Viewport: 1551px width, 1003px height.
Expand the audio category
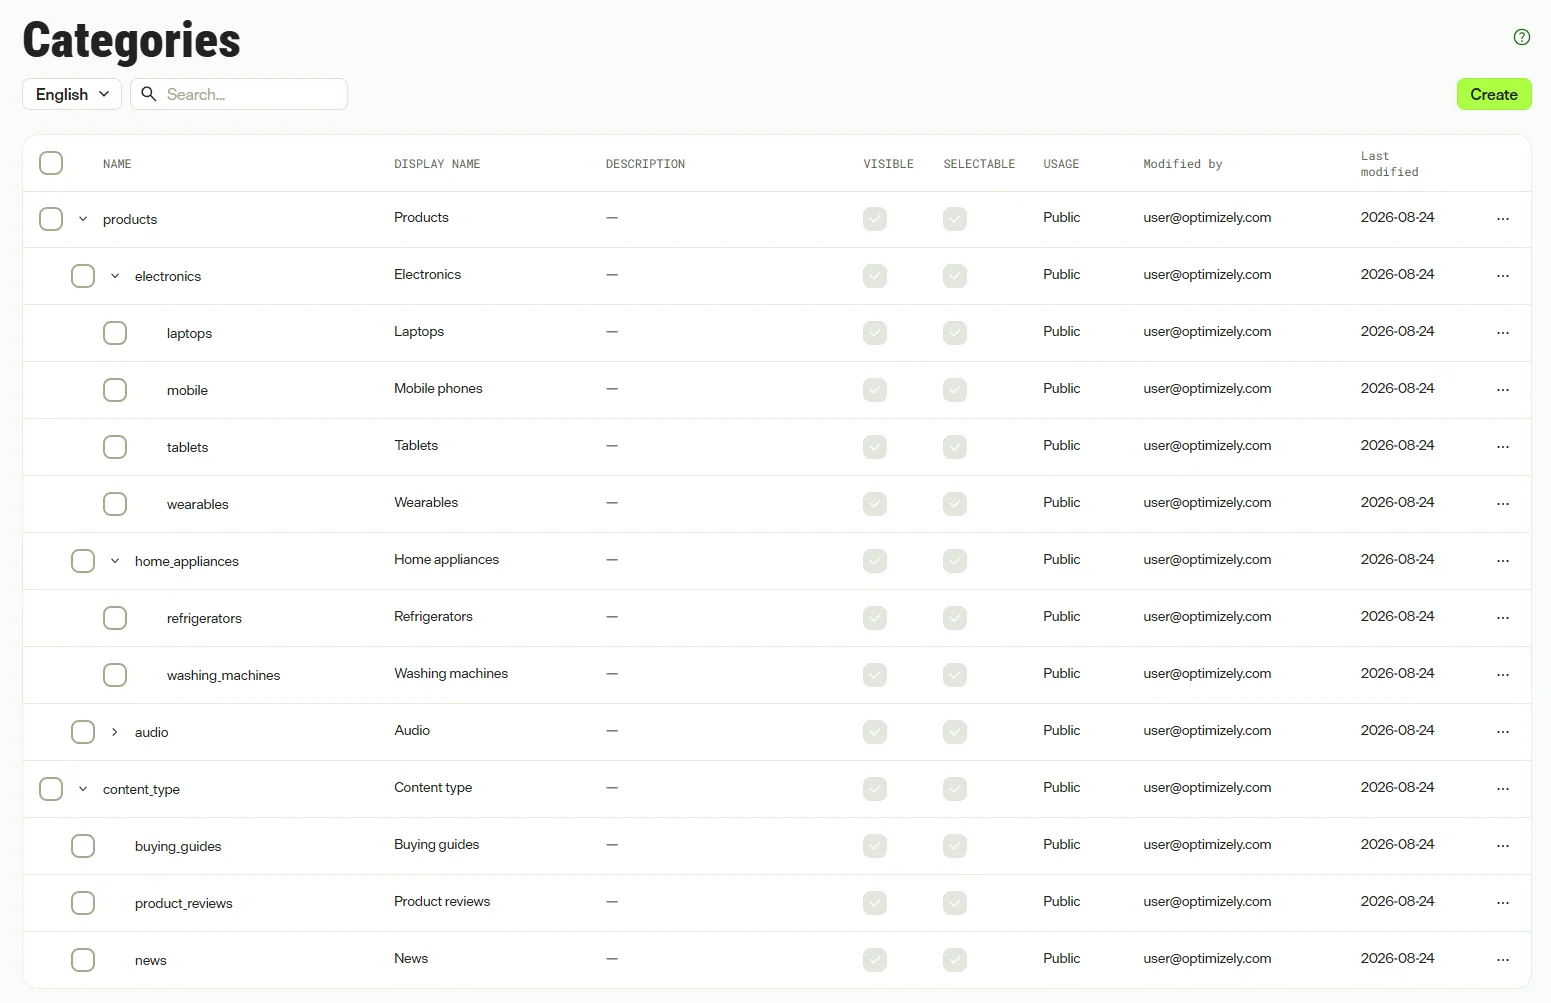[x=115, y=732]
